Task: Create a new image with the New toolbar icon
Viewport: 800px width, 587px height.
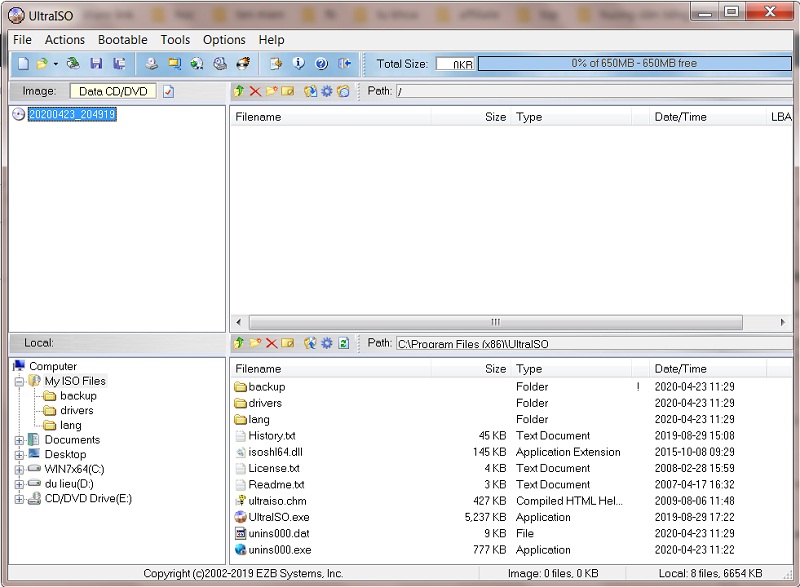Action: point(23,63)
